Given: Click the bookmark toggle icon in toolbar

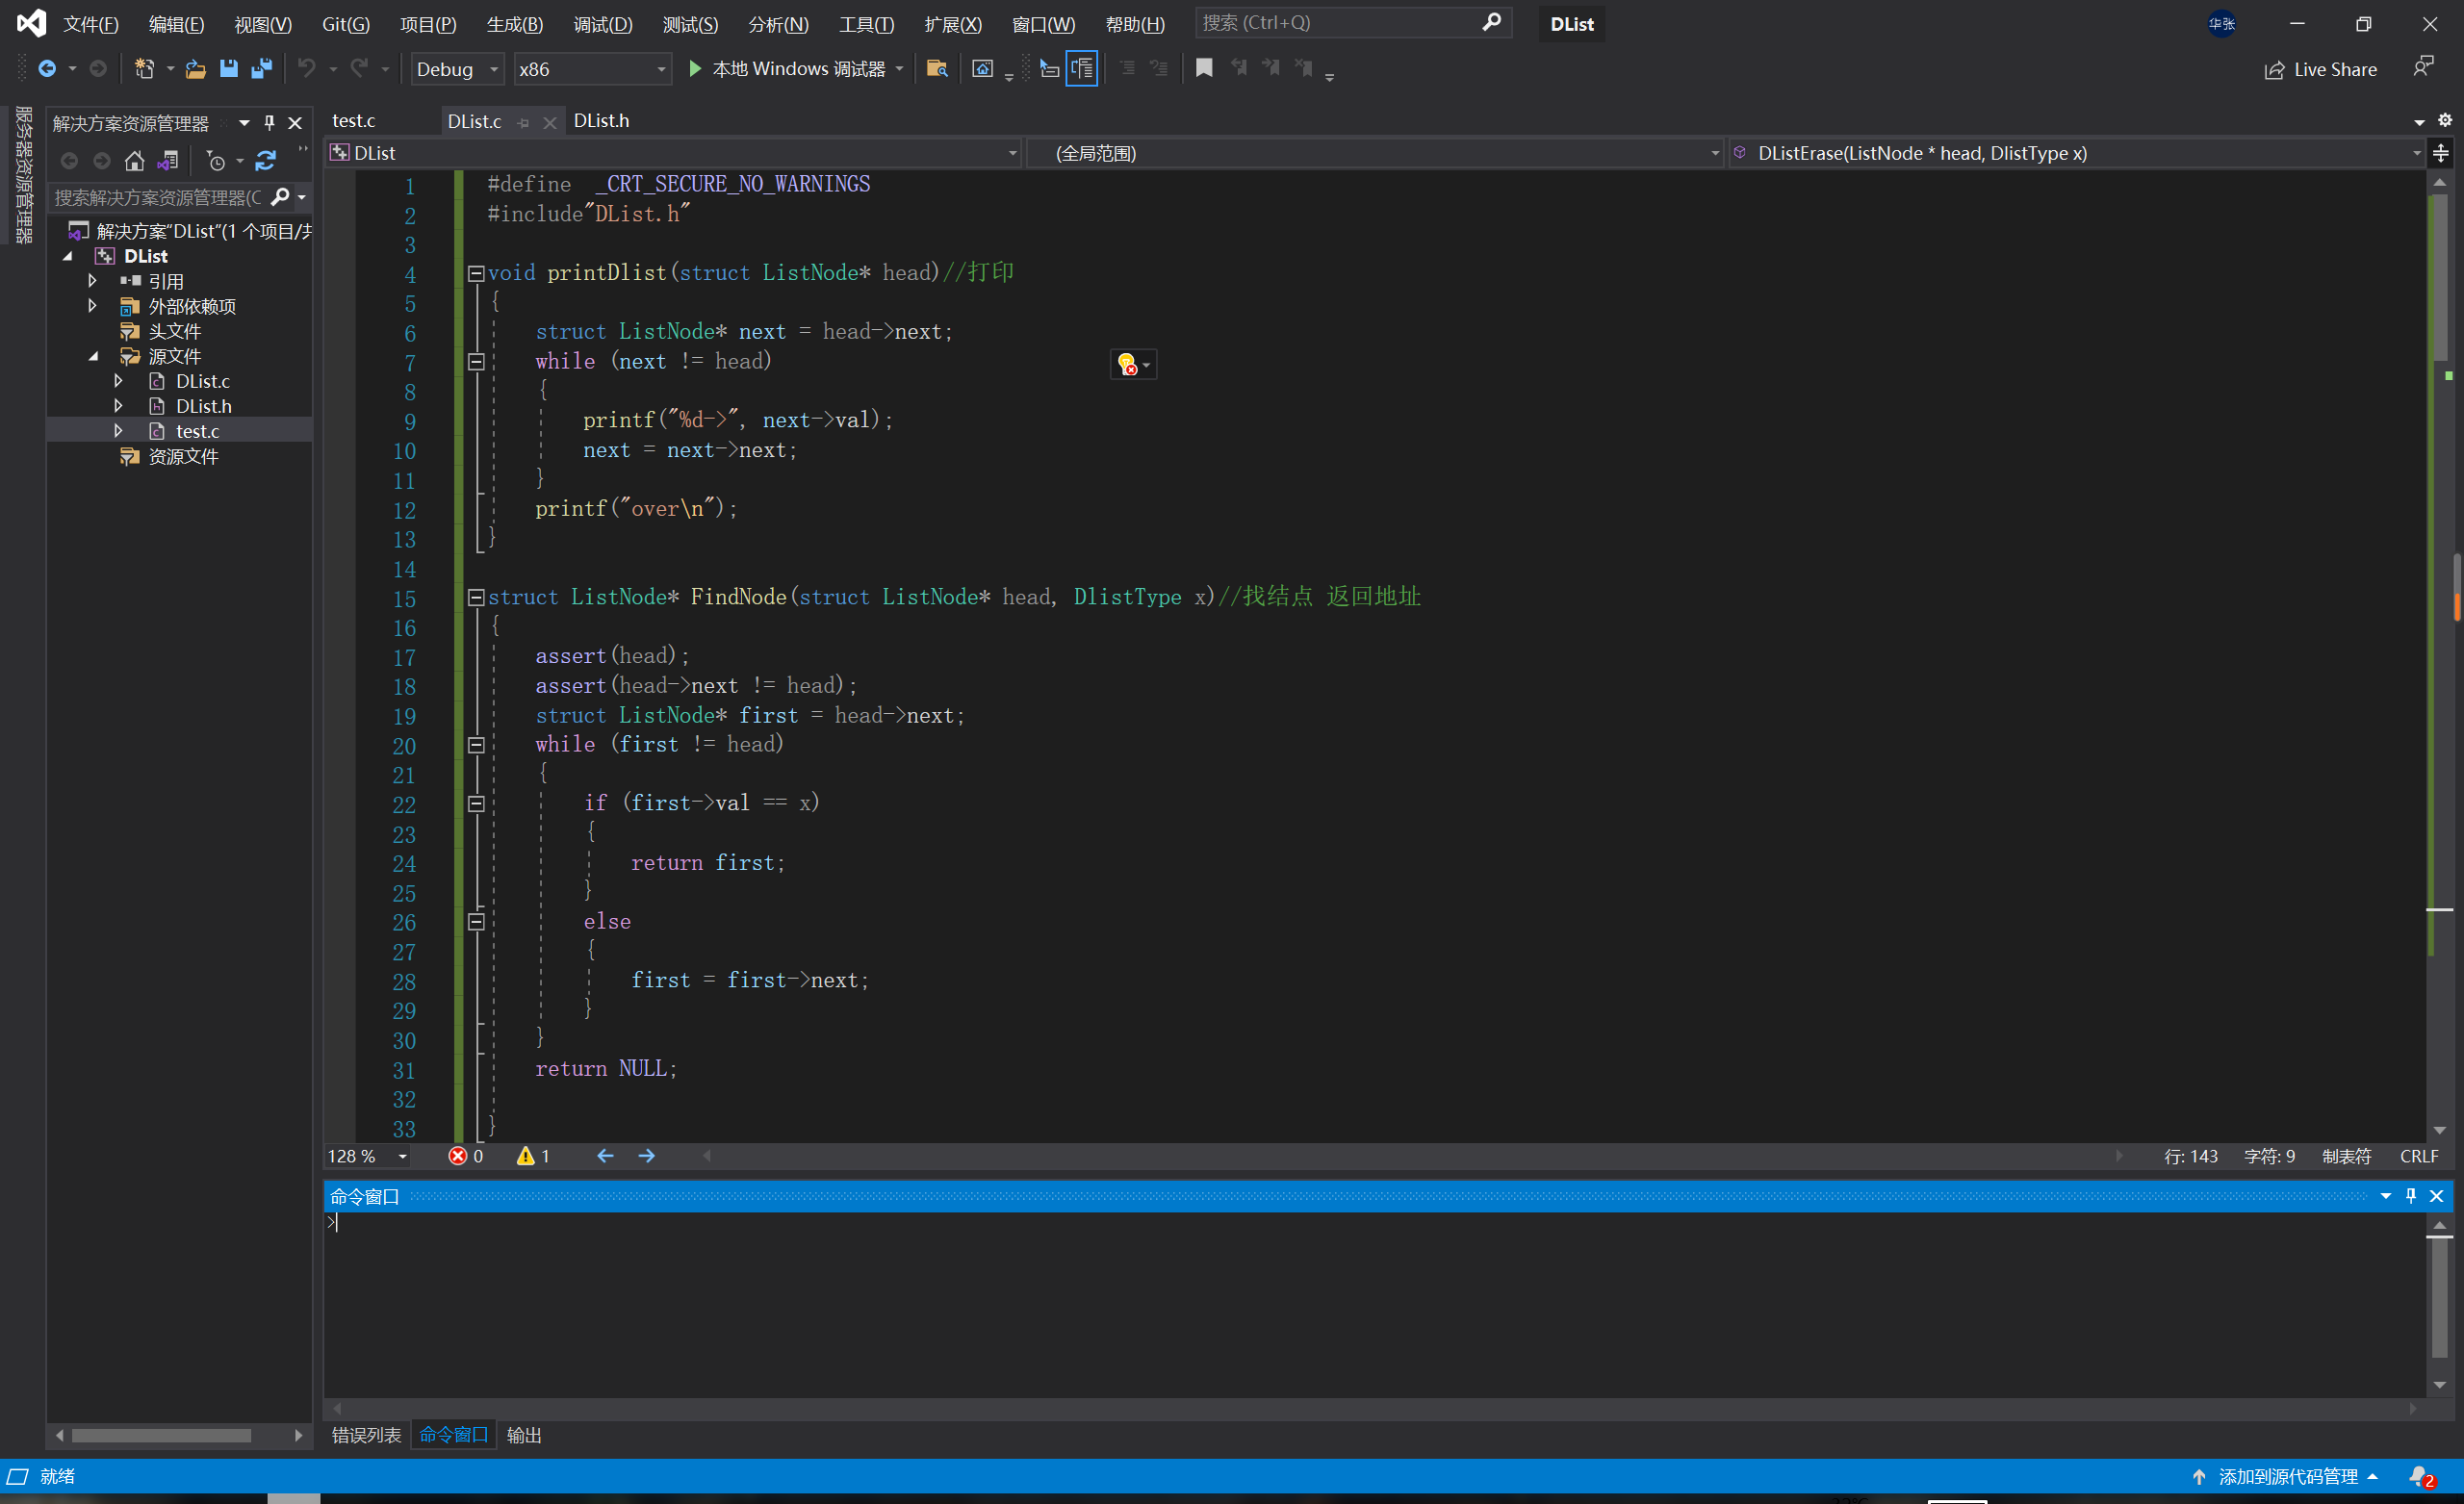Looking at the screenshot, I should 1204,68.
